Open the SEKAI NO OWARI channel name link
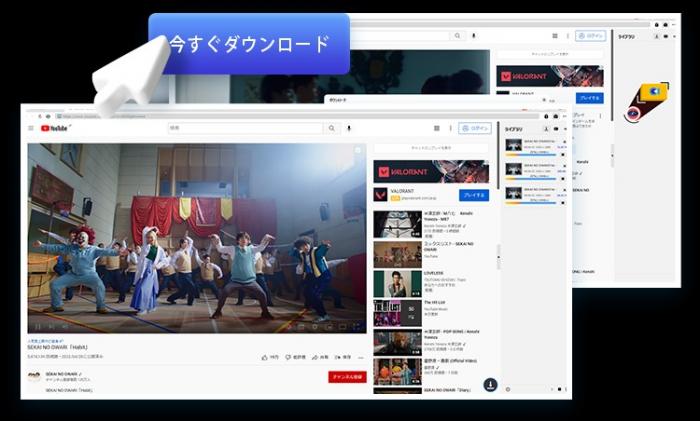Viewport: 700px width, 421px height. tap(63, 374)
